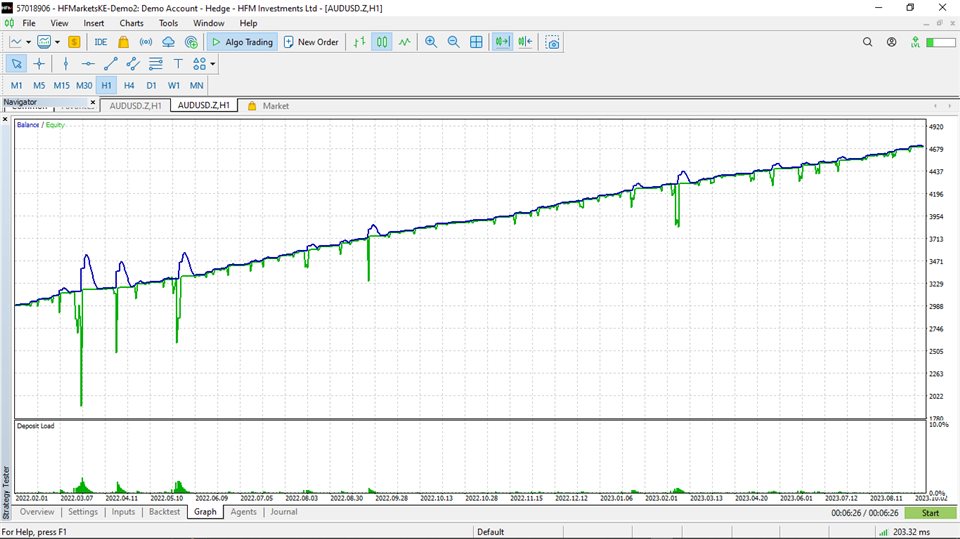
Task: Open the Market shopping bag toolbar icon
Action: coord(123,42)
